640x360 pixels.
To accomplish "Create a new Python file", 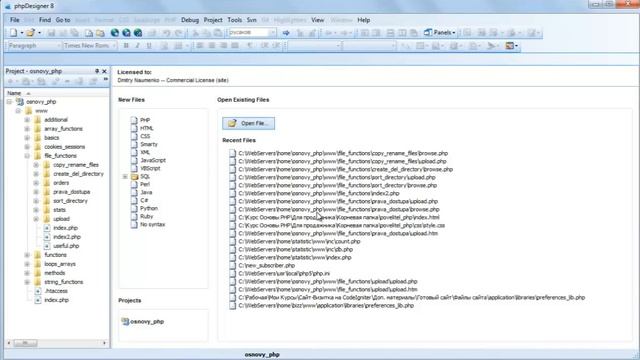I will point(149,208).
